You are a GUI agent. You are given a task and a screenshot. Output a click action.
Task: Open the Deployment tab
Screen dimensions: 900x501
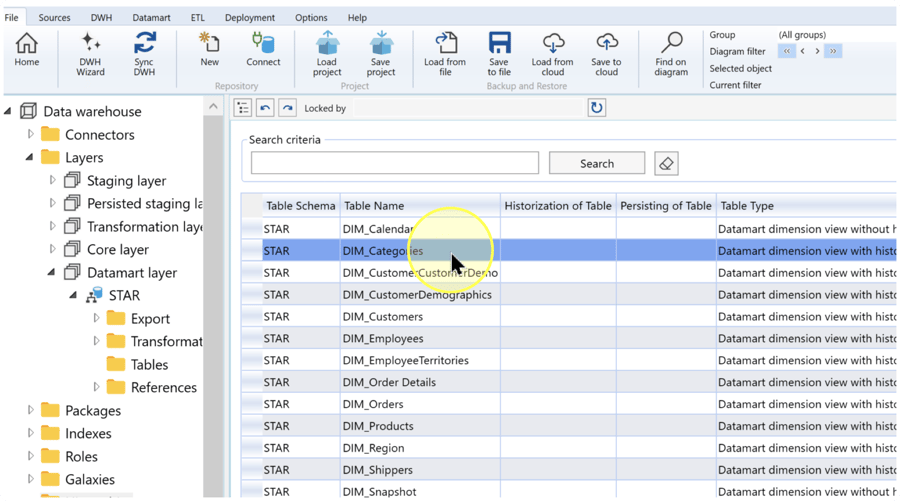point(250,17)
